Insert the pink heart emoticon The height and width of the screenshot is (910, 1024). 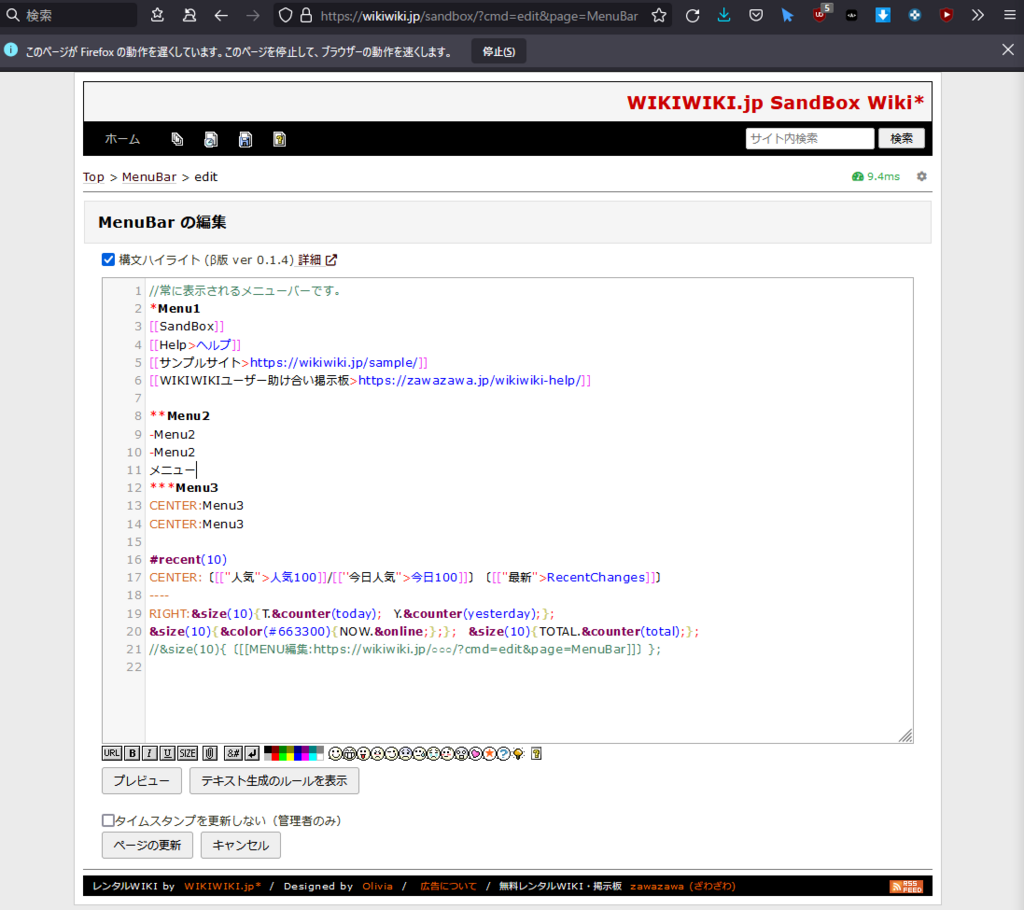point(475,754)
